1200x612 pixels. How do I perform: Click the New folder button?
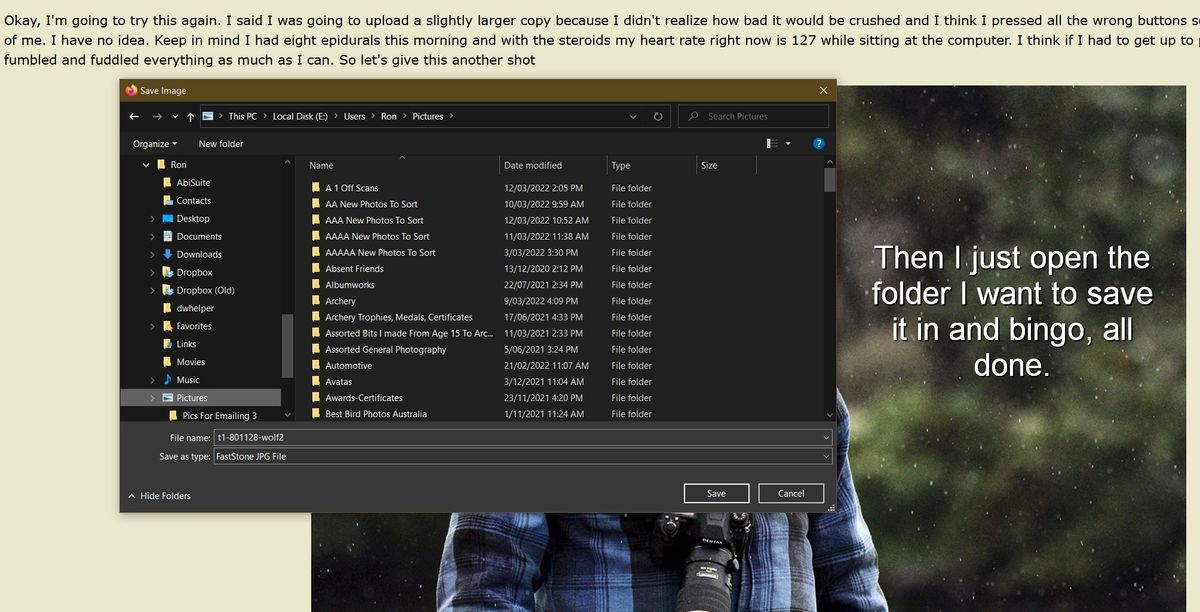click(221, 144)
